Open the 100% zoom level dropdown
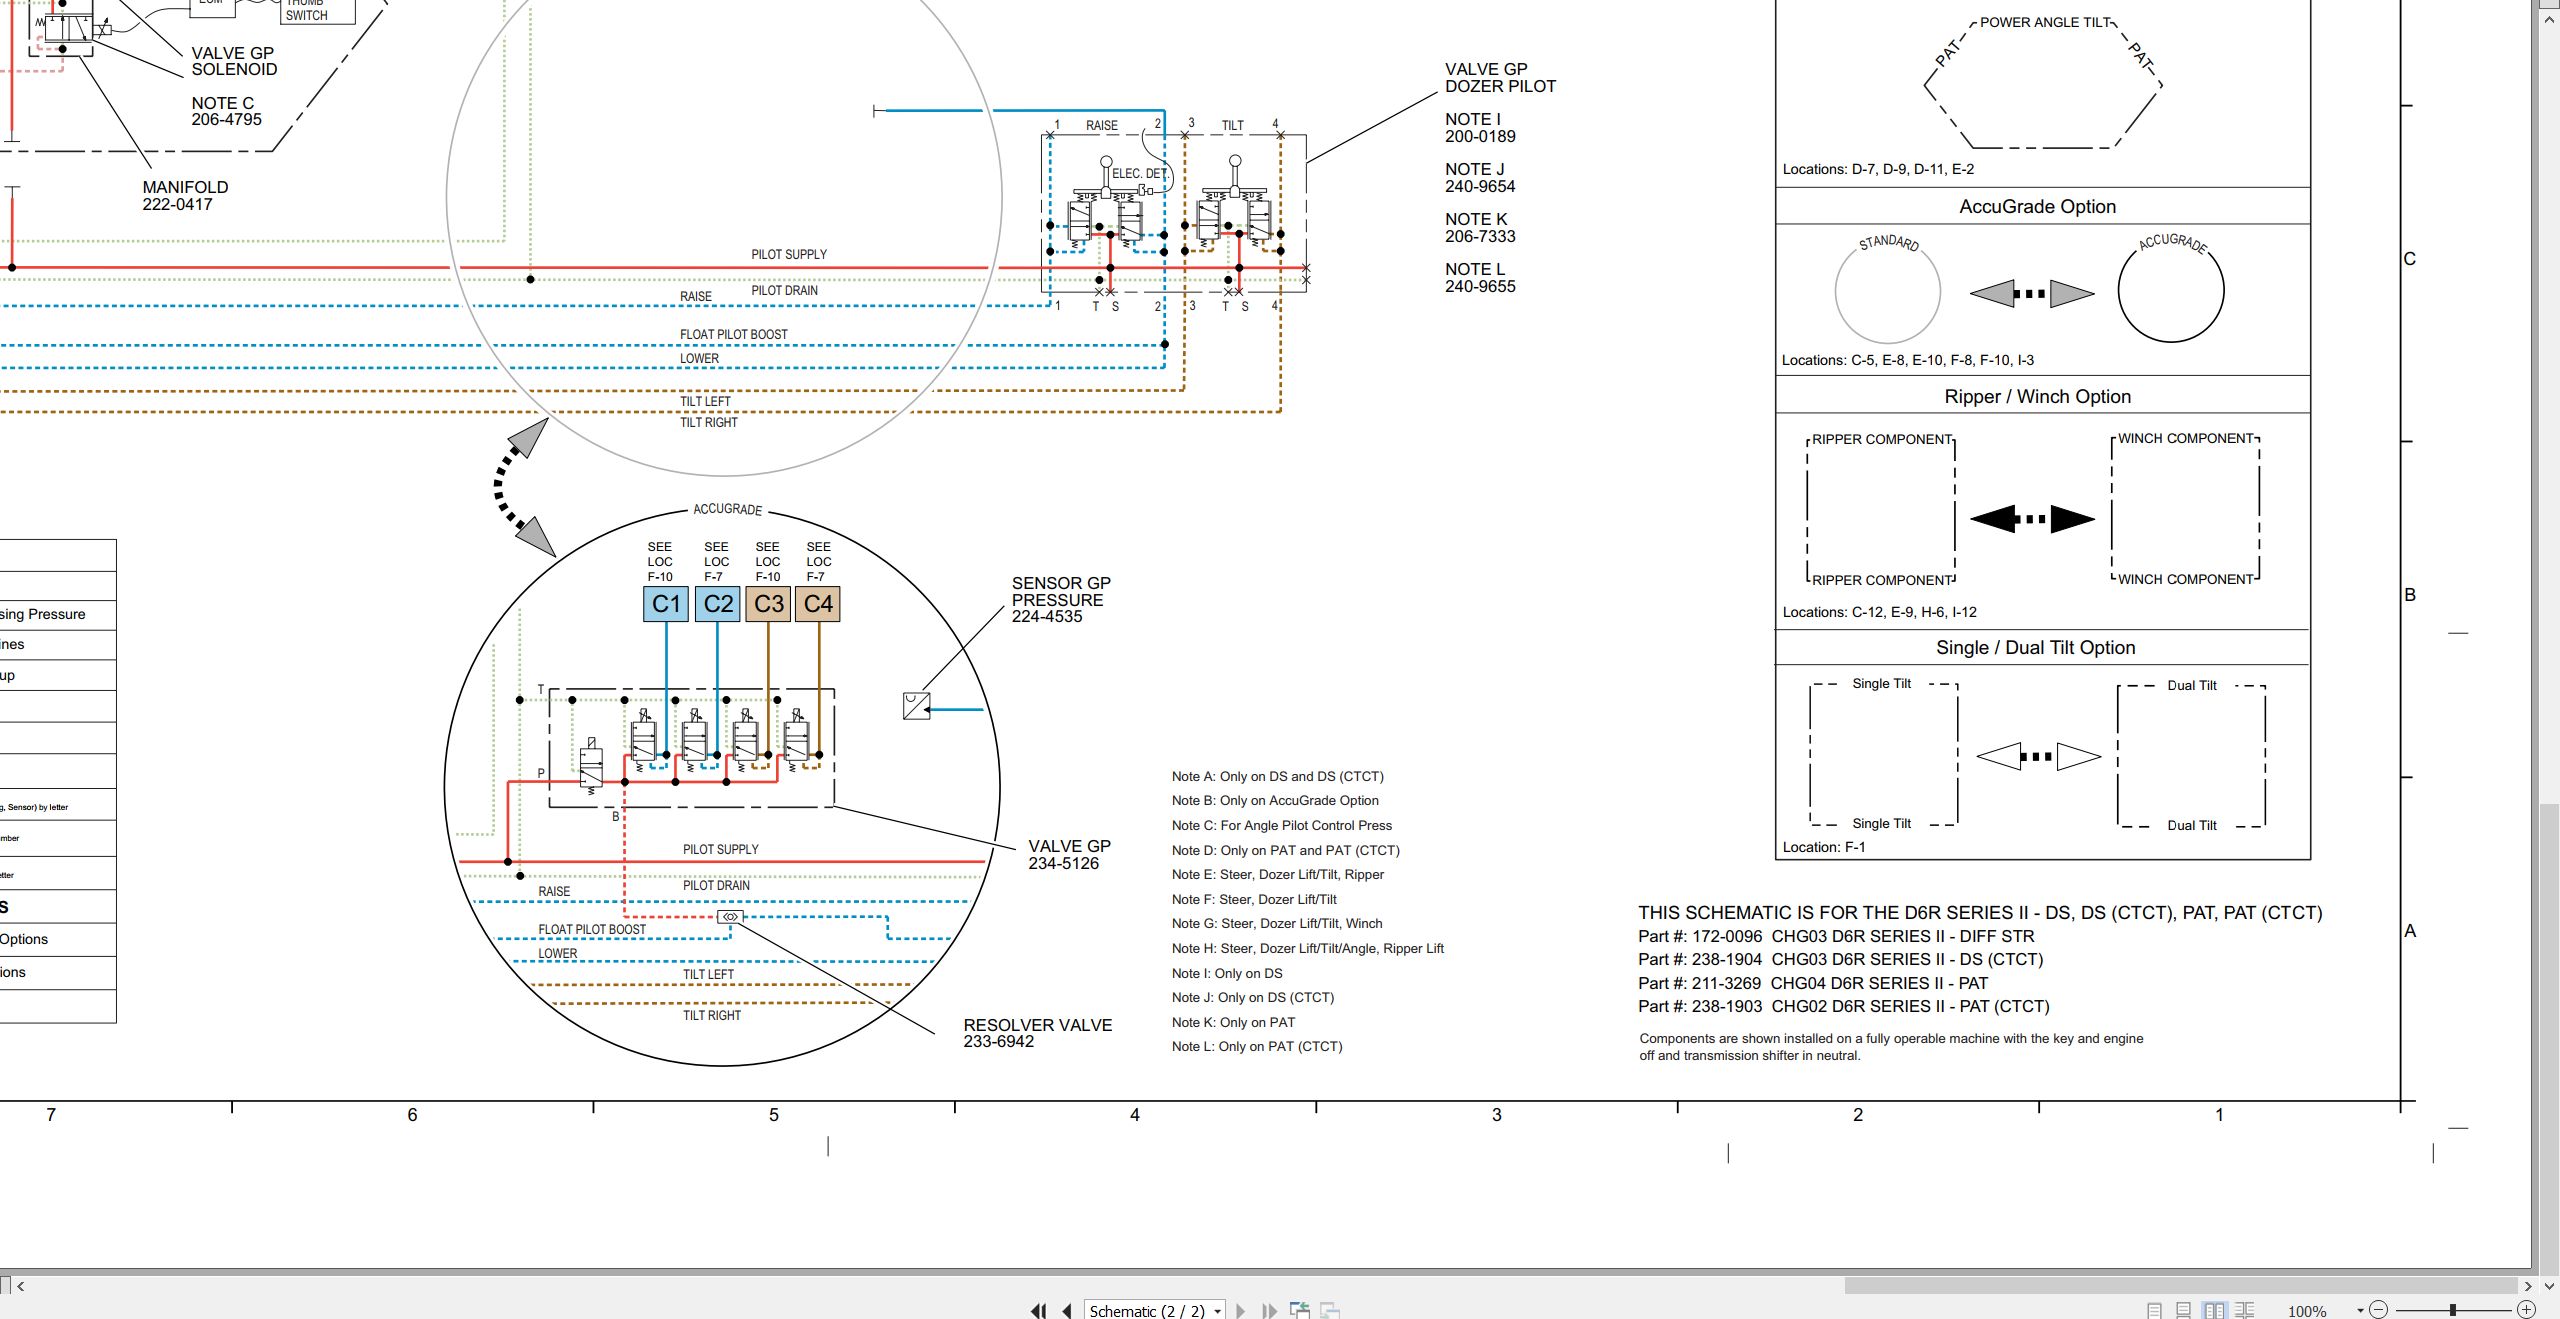2560x1319 pixels. tap(2360, 1311)
